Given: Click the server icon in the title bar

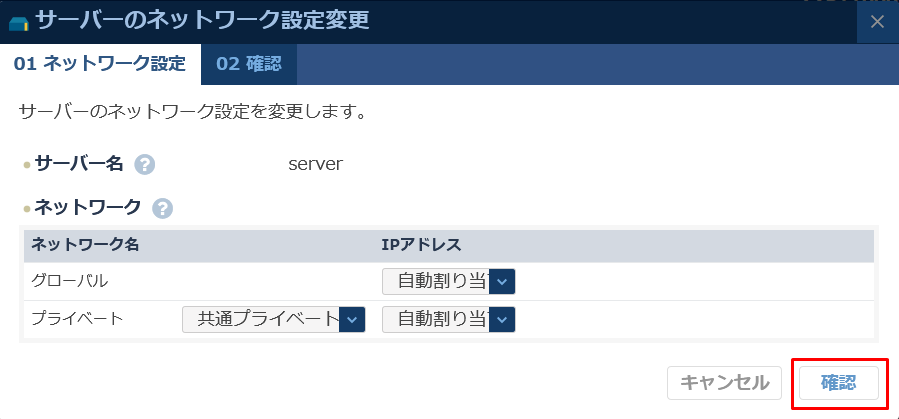Looking at the screenshot, I should (19, 24).
